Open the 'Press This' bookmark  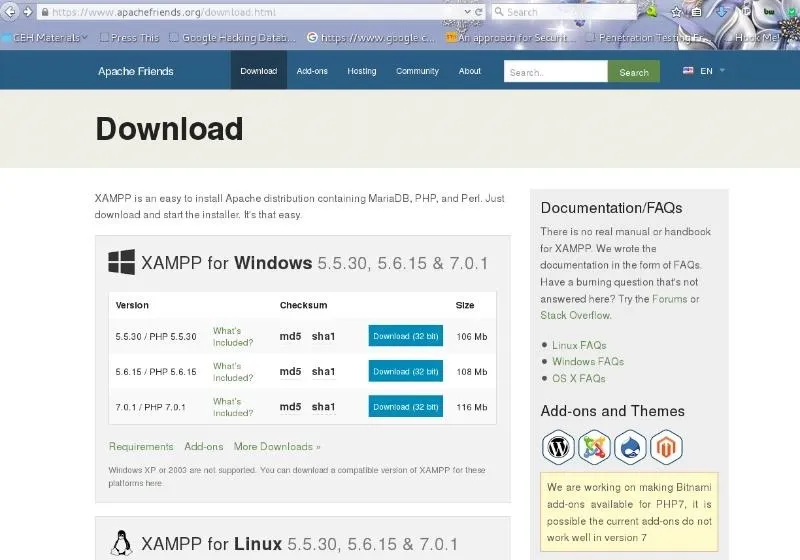[x=130, y=37]
